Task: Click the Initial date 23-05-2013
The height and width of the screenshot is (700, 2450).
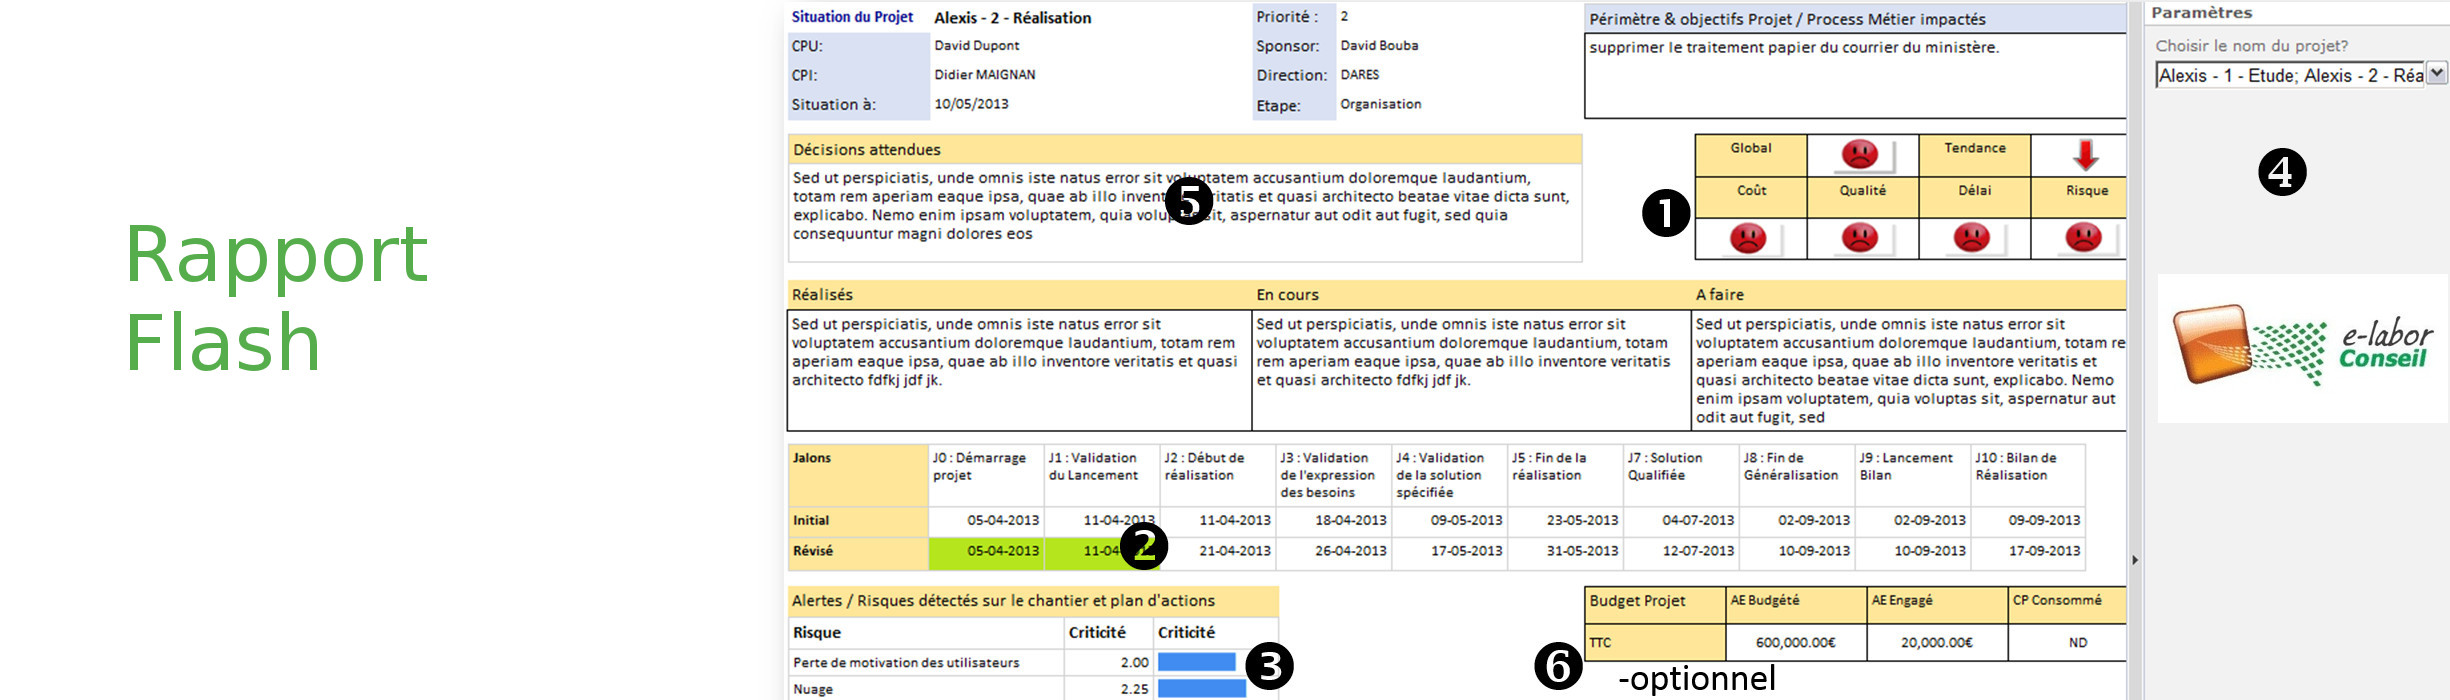Action: 1582,521
